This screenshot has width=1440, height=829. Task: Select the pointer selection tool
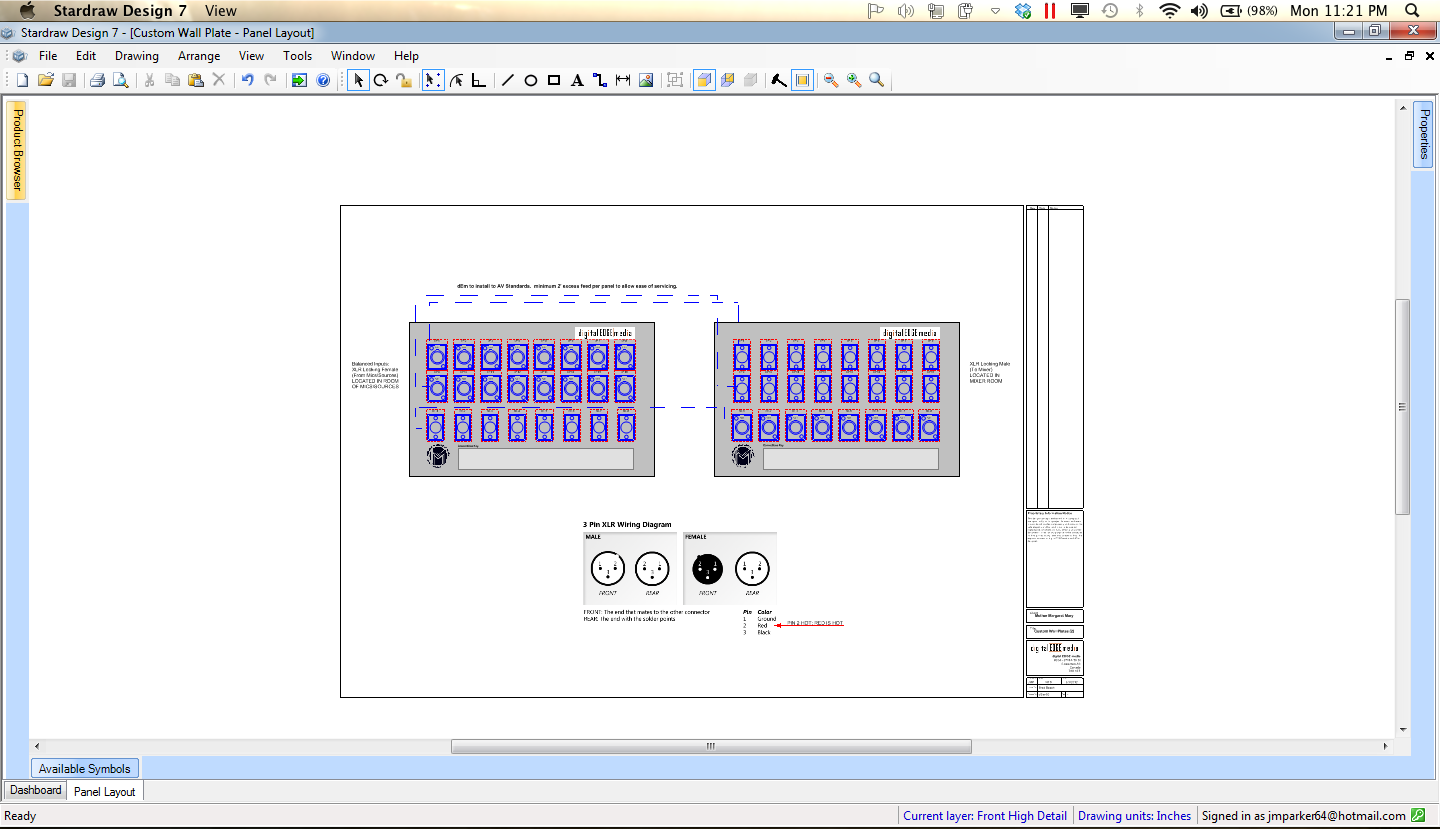358,80
